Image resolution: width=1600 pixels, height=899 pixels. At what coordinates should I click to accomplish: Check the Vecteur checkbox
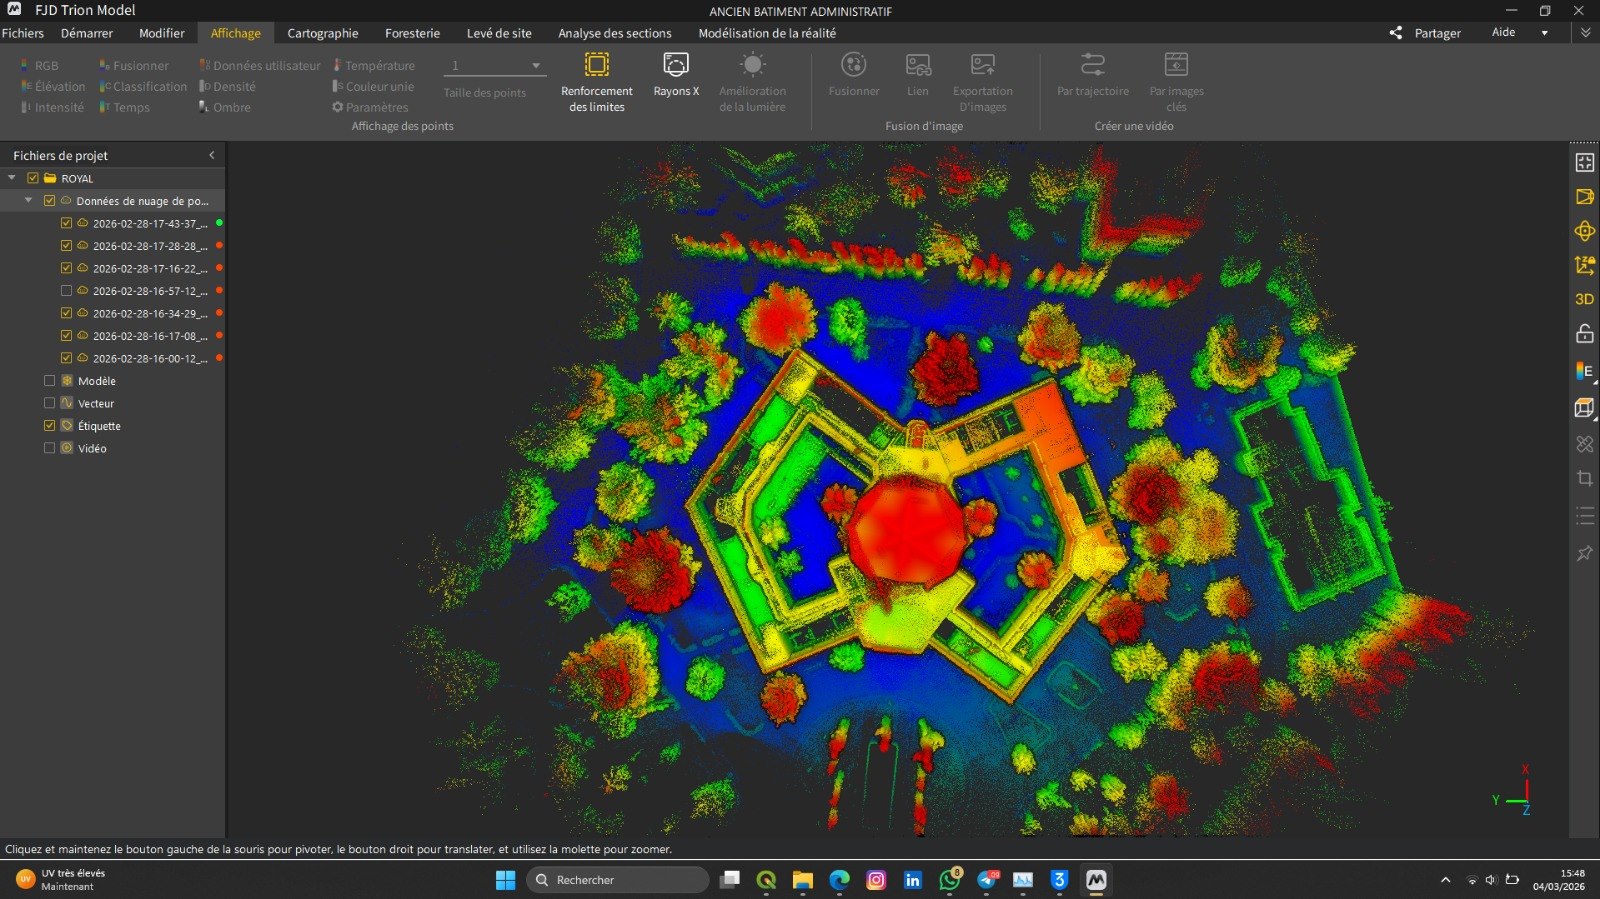pos(49,403)
